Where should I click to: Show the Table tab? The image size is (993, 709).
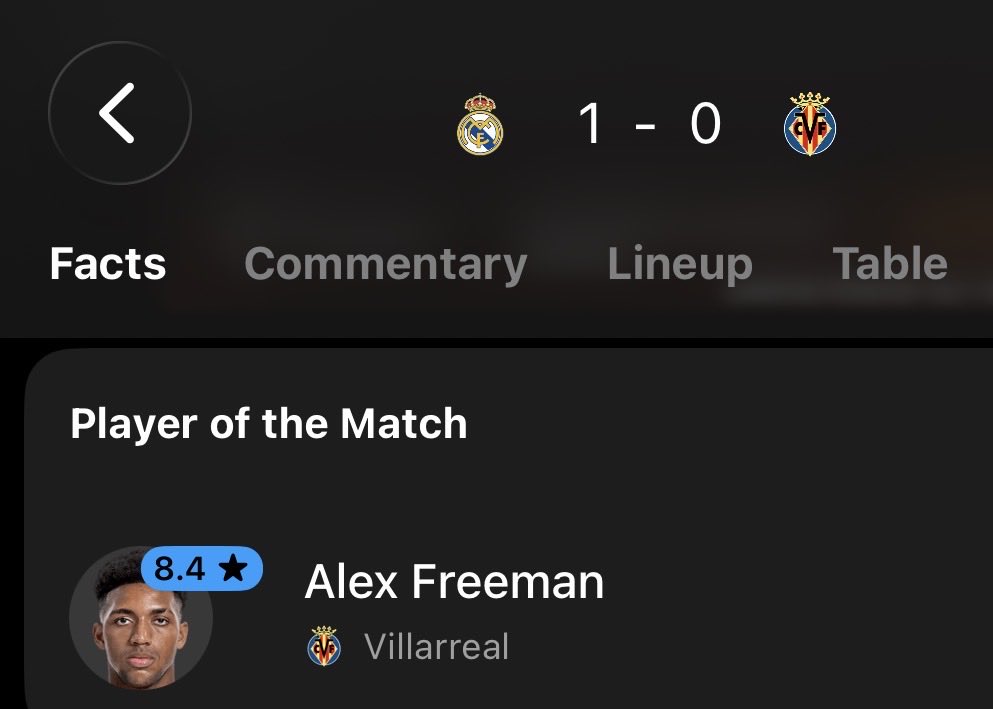coord(890,263)
